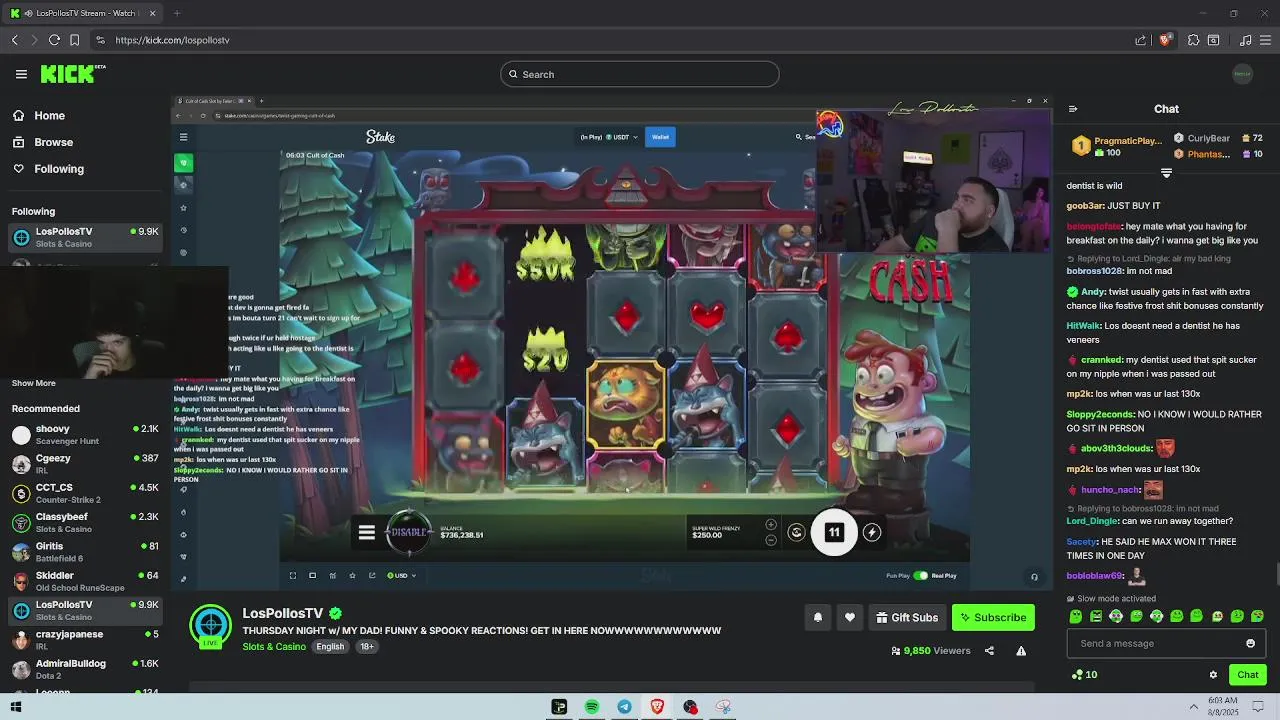Open Telegram from taskbar

624,707
